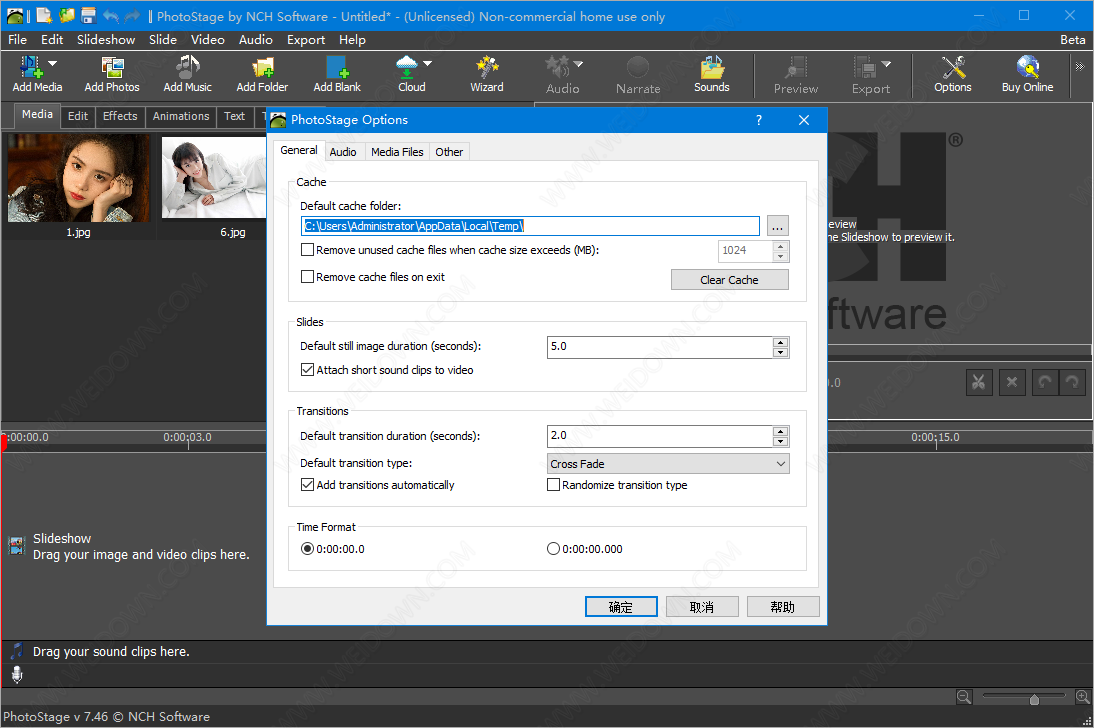Open the Sounds library icon
Image resolution: width=1094 pixels, height=728 pixels.
[x=712, y=67]
